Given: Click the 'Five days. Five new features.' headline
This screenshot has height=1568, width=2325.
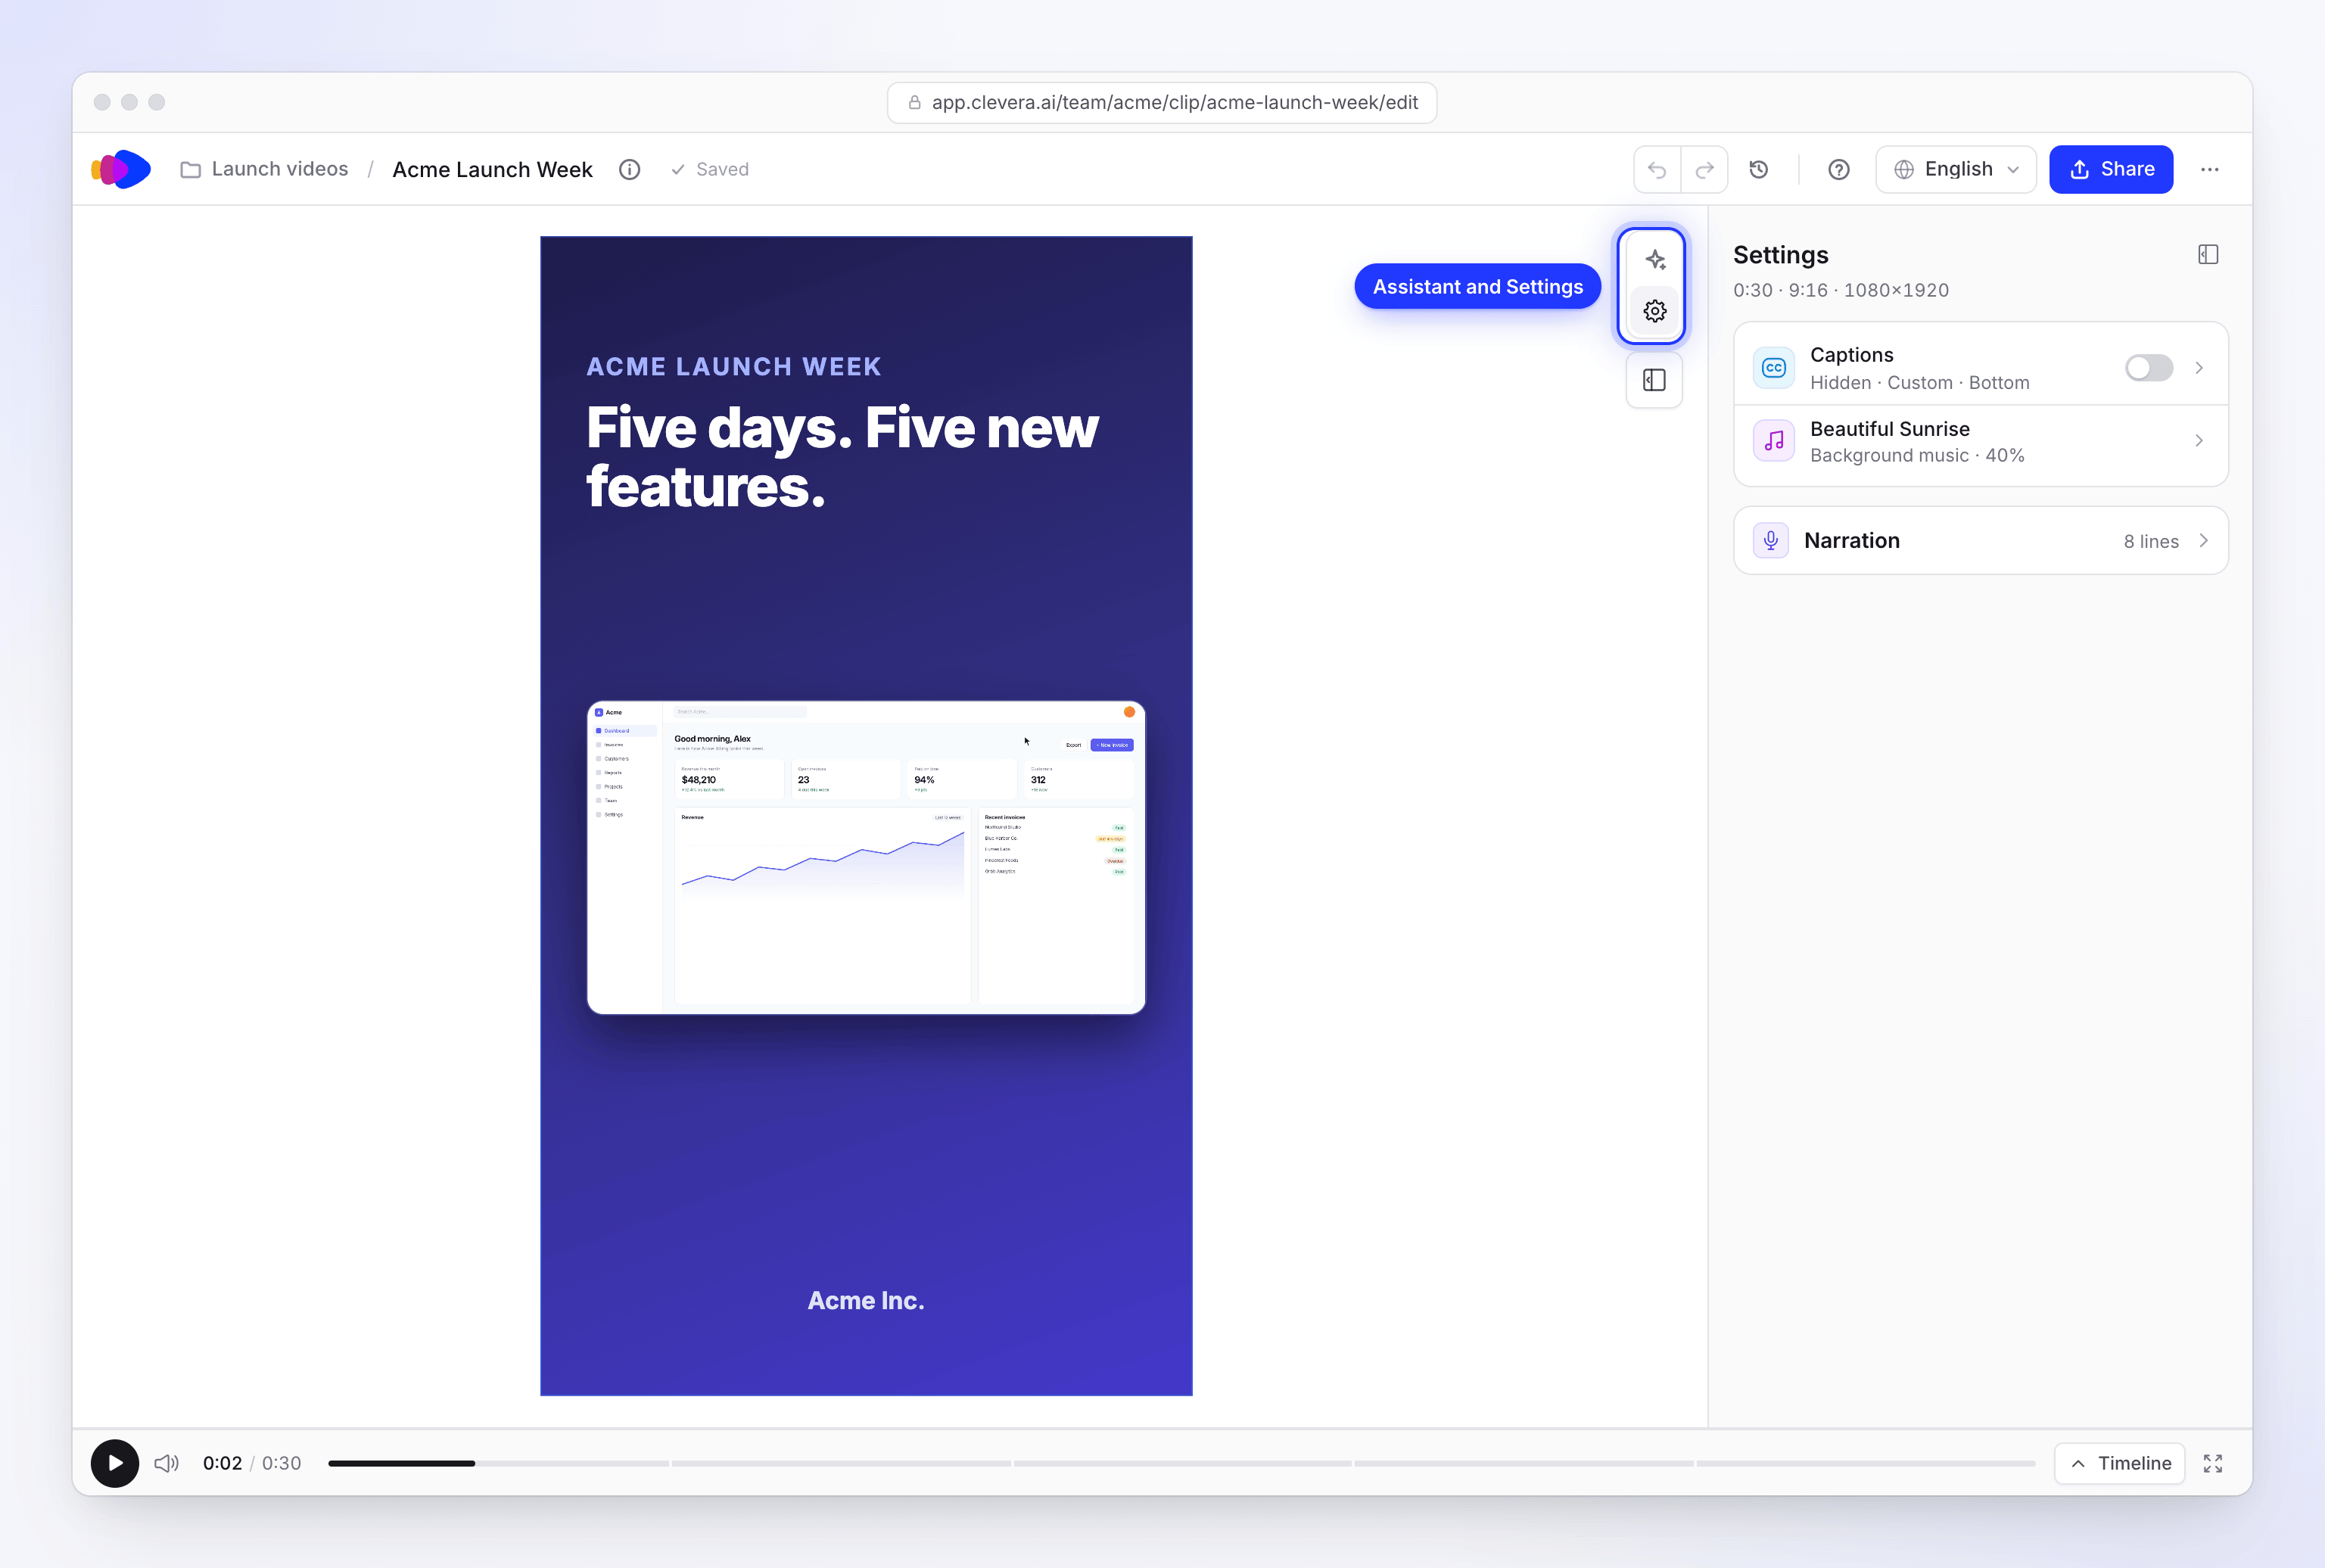Looking at the screenshot, I should [842, 457].
